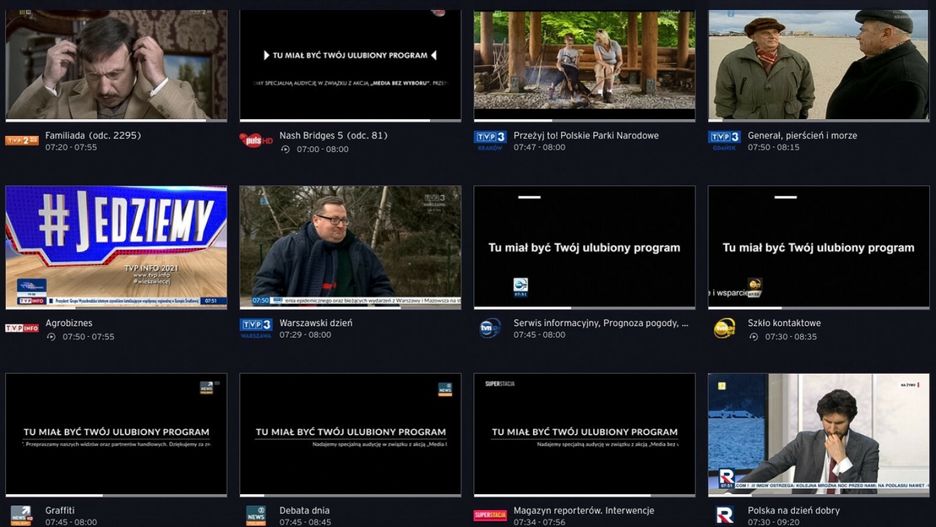Play the Debata dnia blackout thumbnail

(x=350, y=434)
